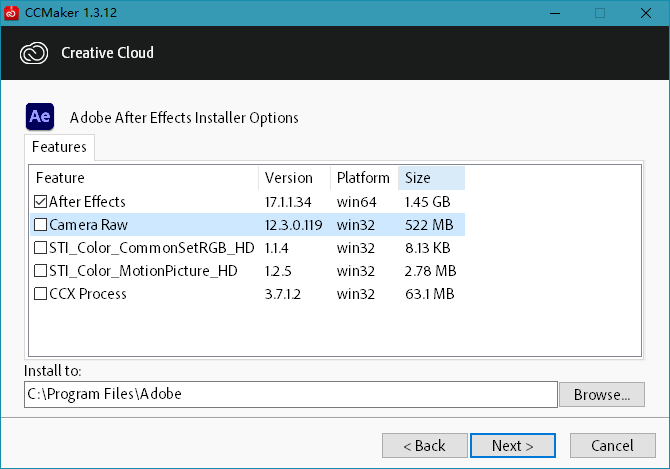This screenshot has width=670, height=469.
Task: Click the 522 MB size cell
Action: (x=429, y=225)
